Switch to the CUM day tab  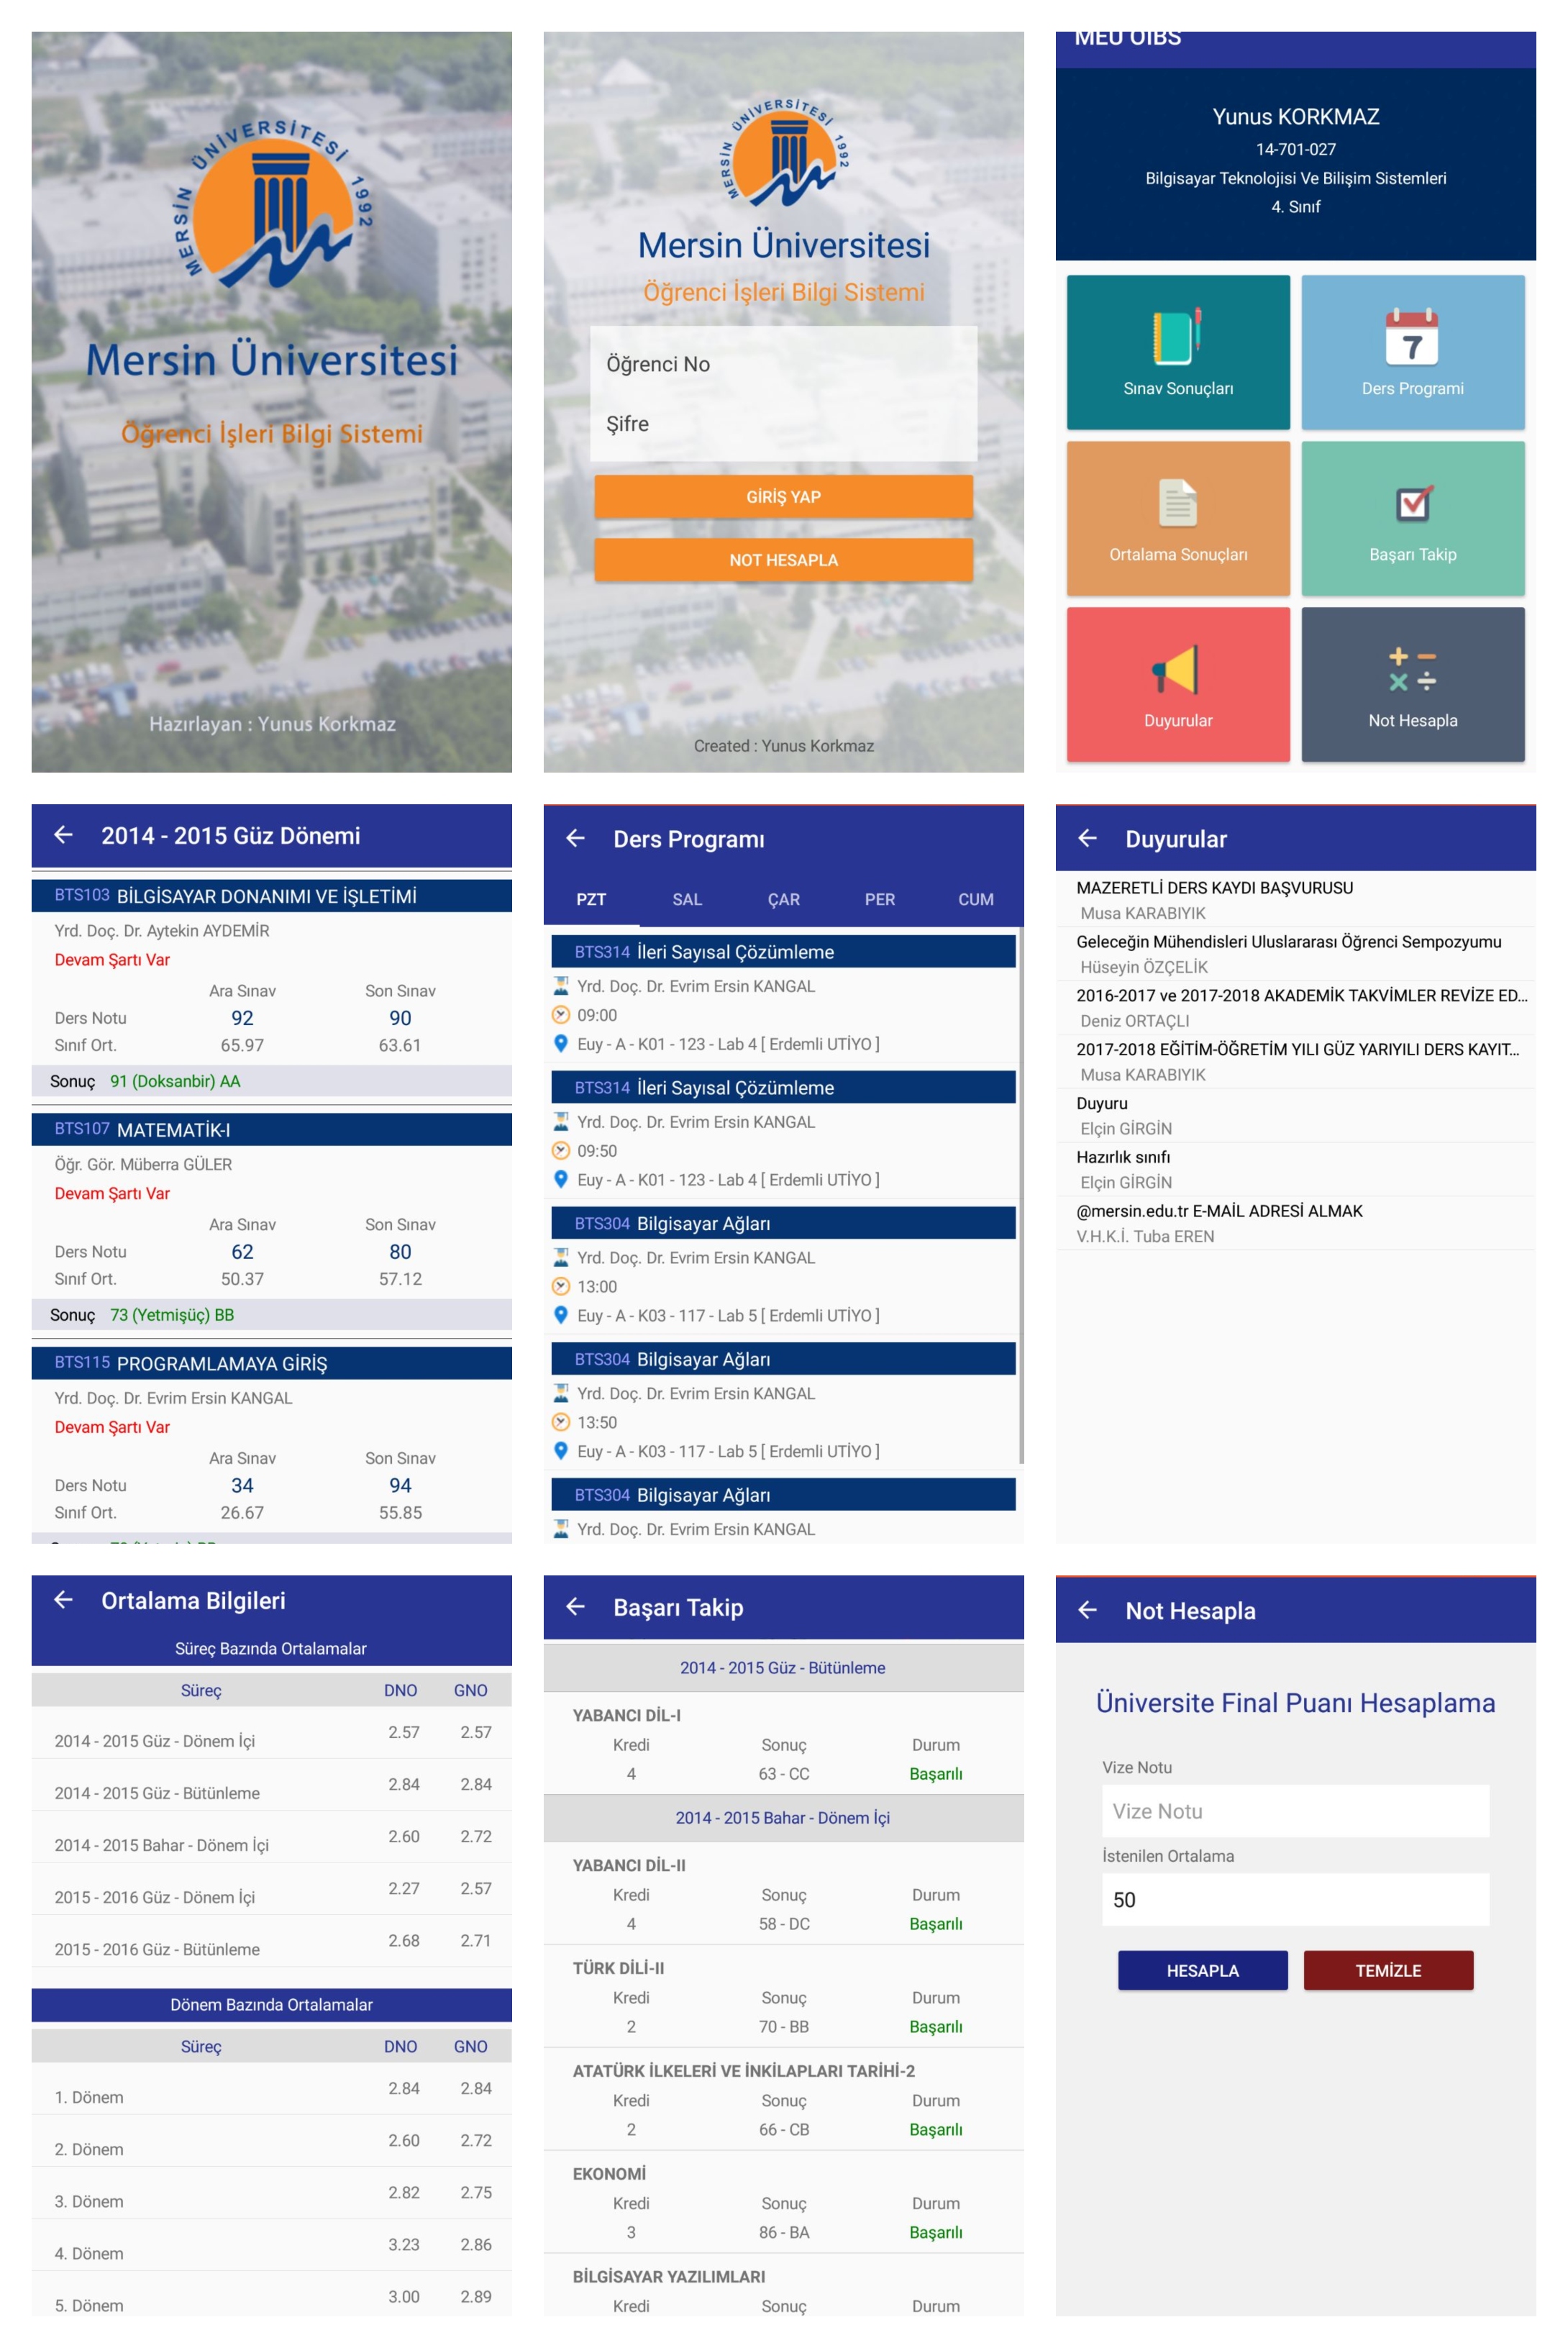pos(975,899)
